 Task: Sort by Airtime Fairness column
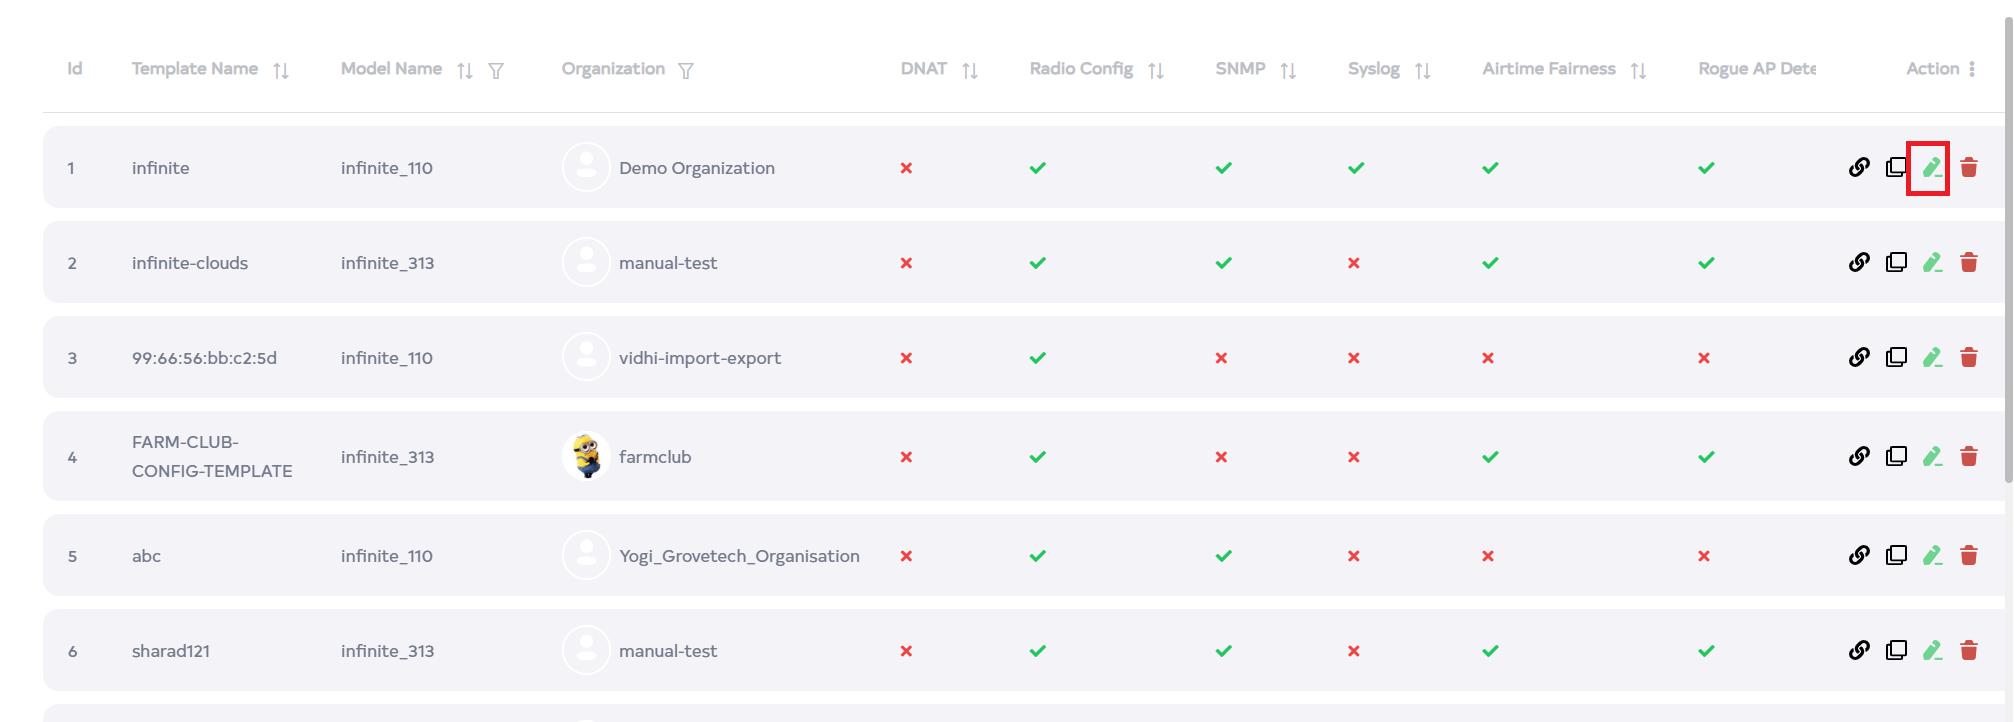coord(1638,70)
